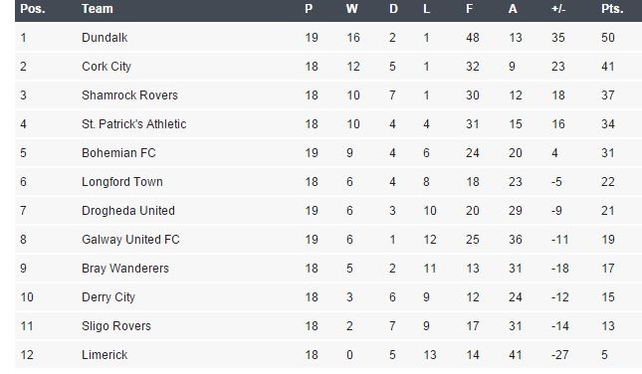This screenshot has height=374, width=642.
Task: Select Drogheda United in the table
Action: [128, 211]
